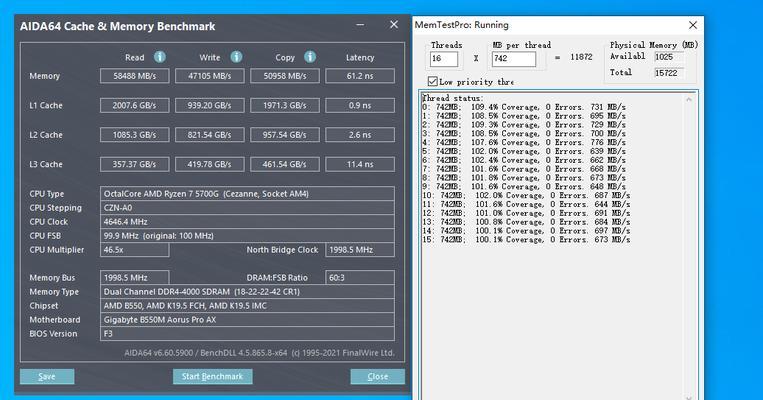Click the Memory Latency value 61.2 ns
The height and width of the screenshot is (400, 763).
tap(360, 76)
